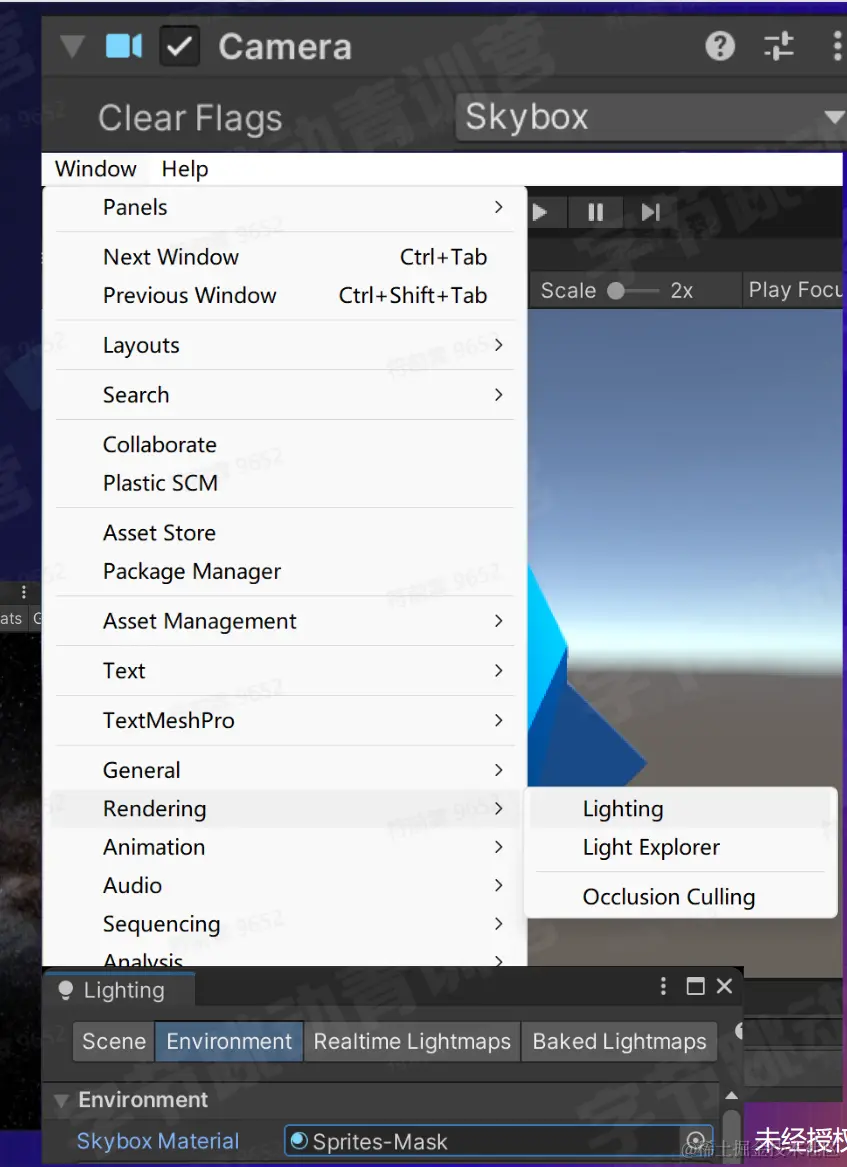The height and width of the screenshot is (1167, 847).
Task: Select the Rendering menu item
Action: (285, 809)
